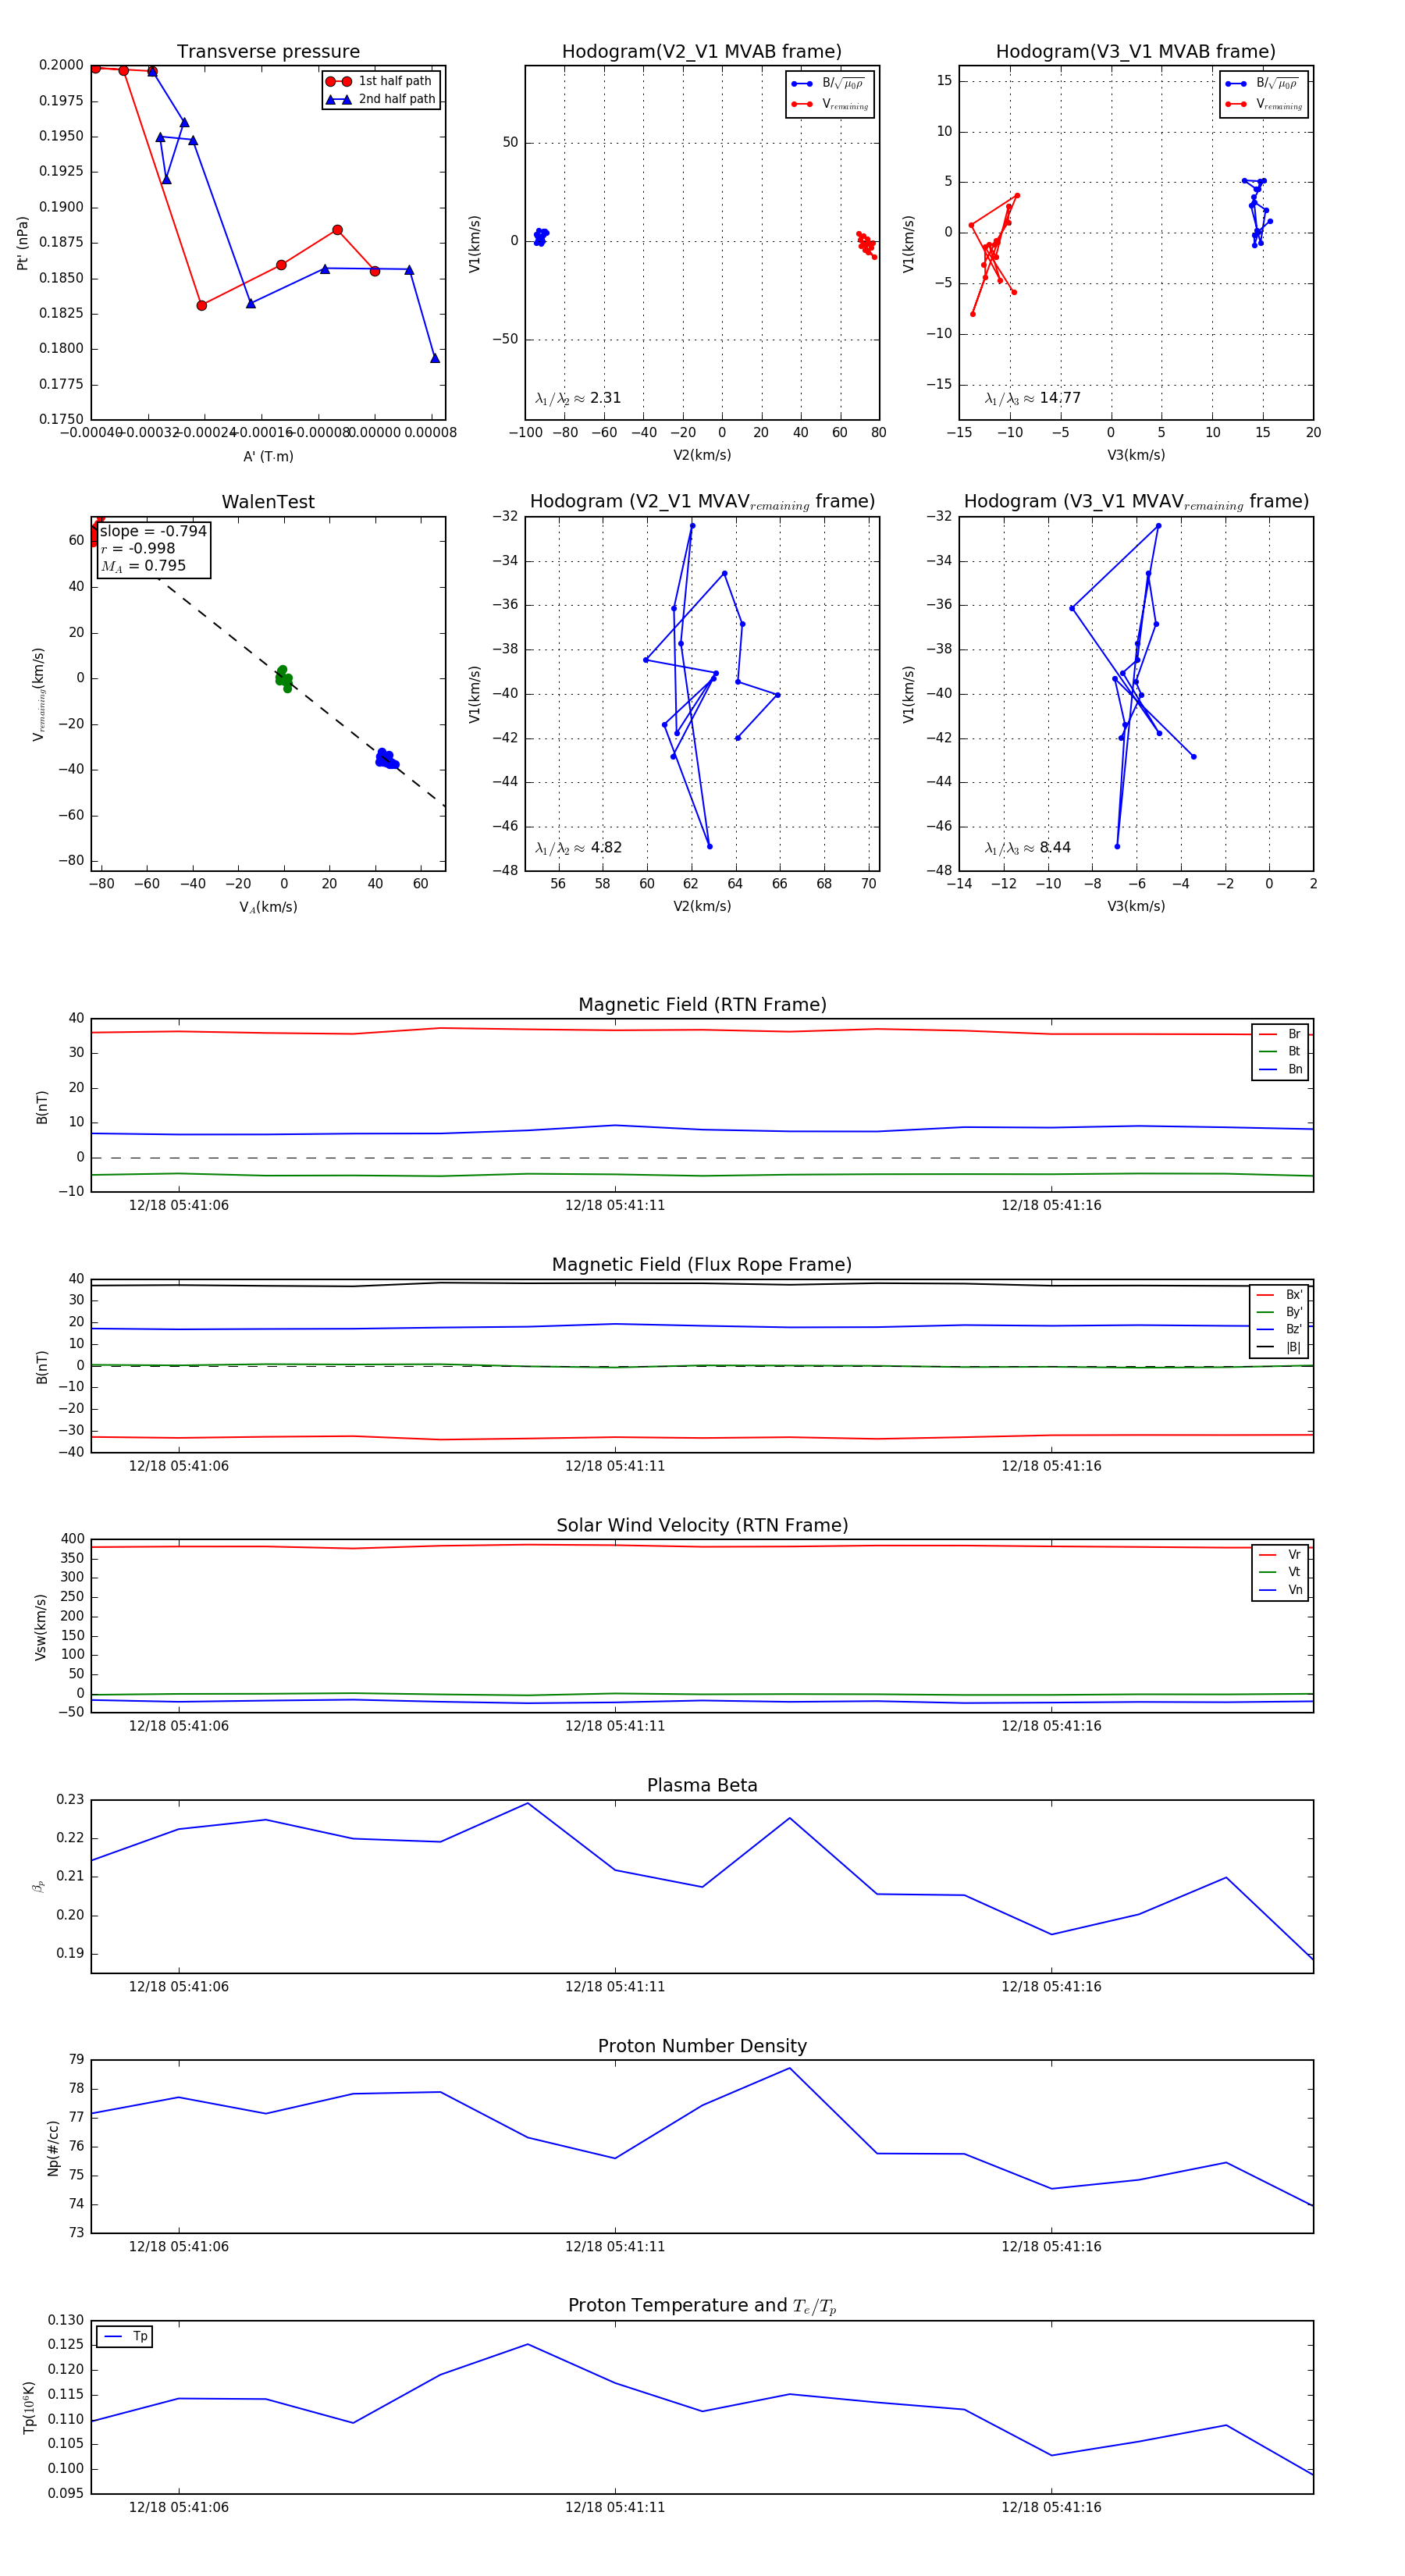This screenshot has width=1405, height=2576.
Task: Click the 'Transverse pressure' plot title
Action: pyautogui.click(x=268, y=52)
